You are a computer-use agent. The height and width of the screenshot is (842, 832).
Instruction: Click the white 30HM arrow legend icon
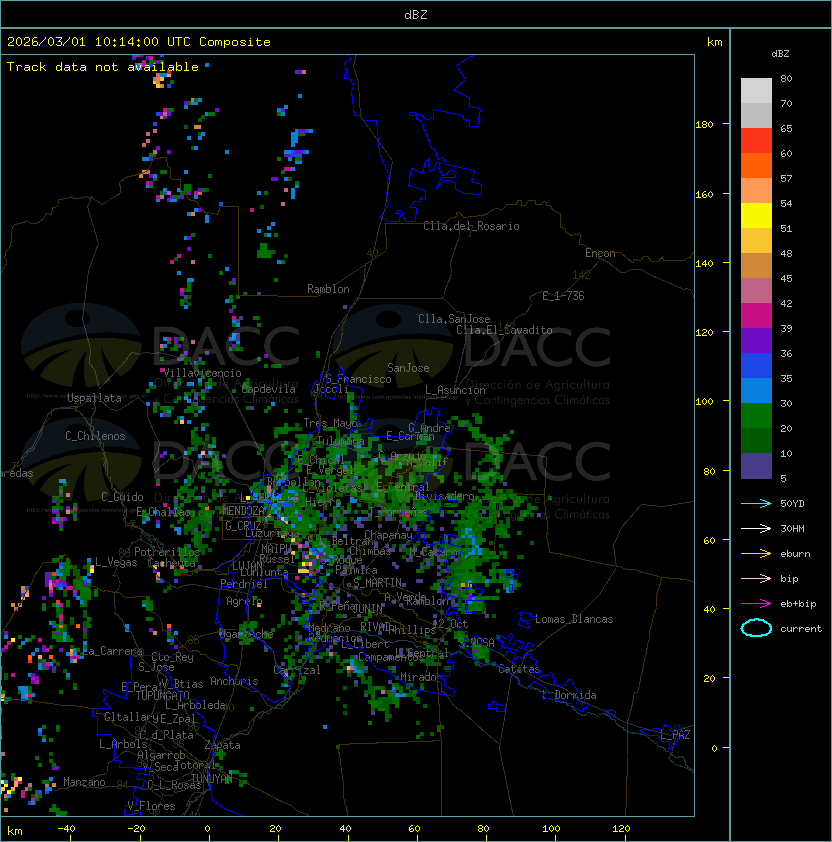[x=756, y=528]
